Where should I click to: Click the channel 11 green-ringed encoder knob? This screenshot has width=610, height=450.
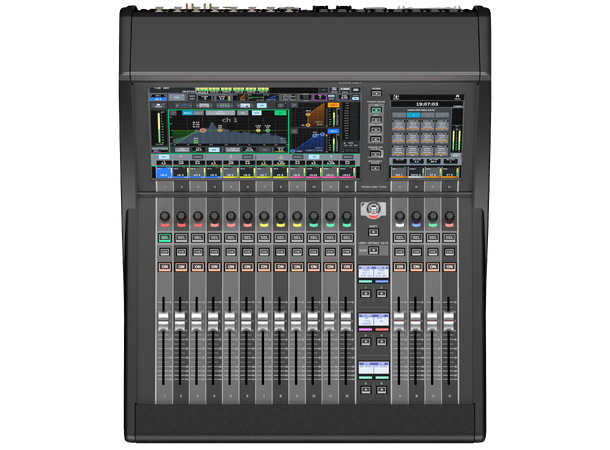[x=330, y=216]
